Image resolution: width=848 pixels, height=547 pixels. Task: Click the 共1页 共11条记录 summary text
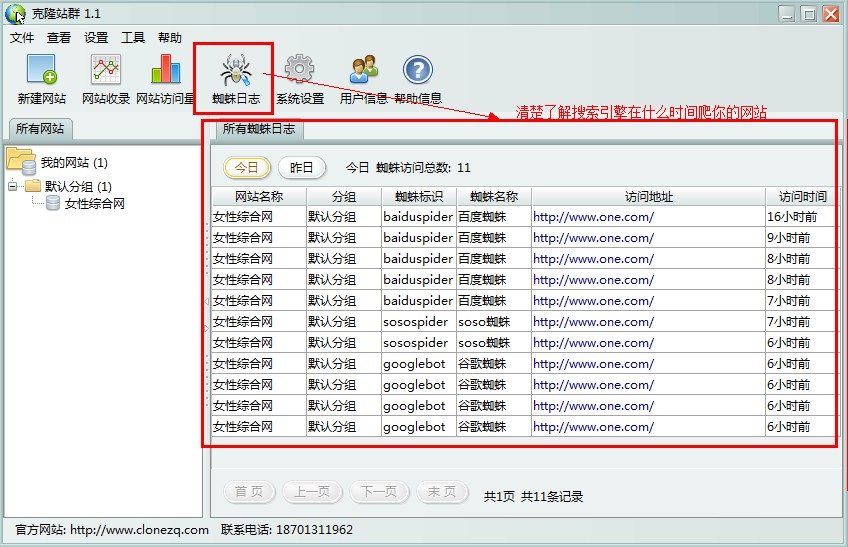point(533,497)
